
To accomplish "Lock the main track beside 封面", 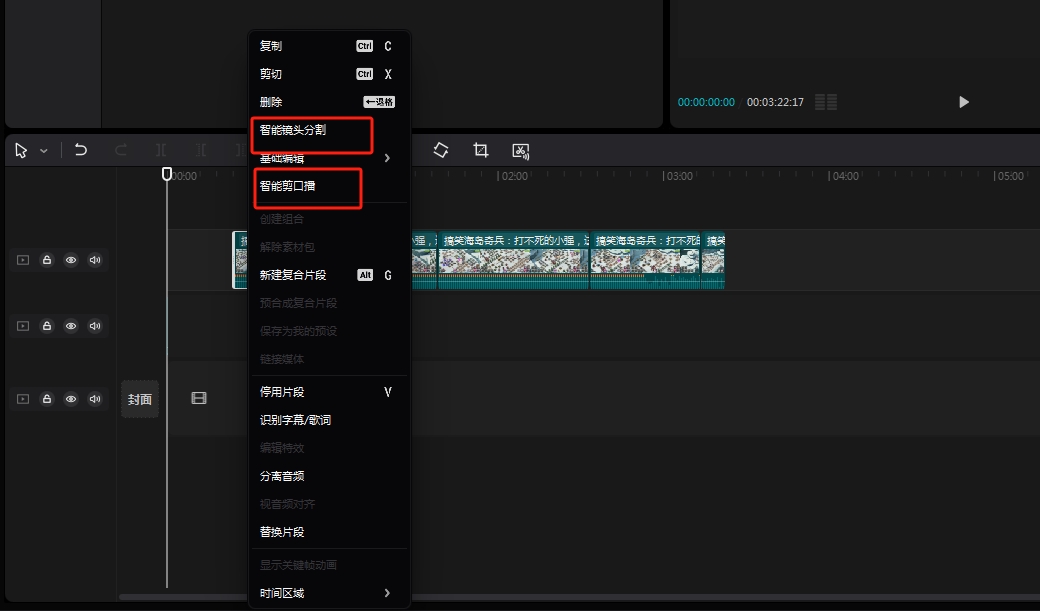I will (x=47, y=399).
